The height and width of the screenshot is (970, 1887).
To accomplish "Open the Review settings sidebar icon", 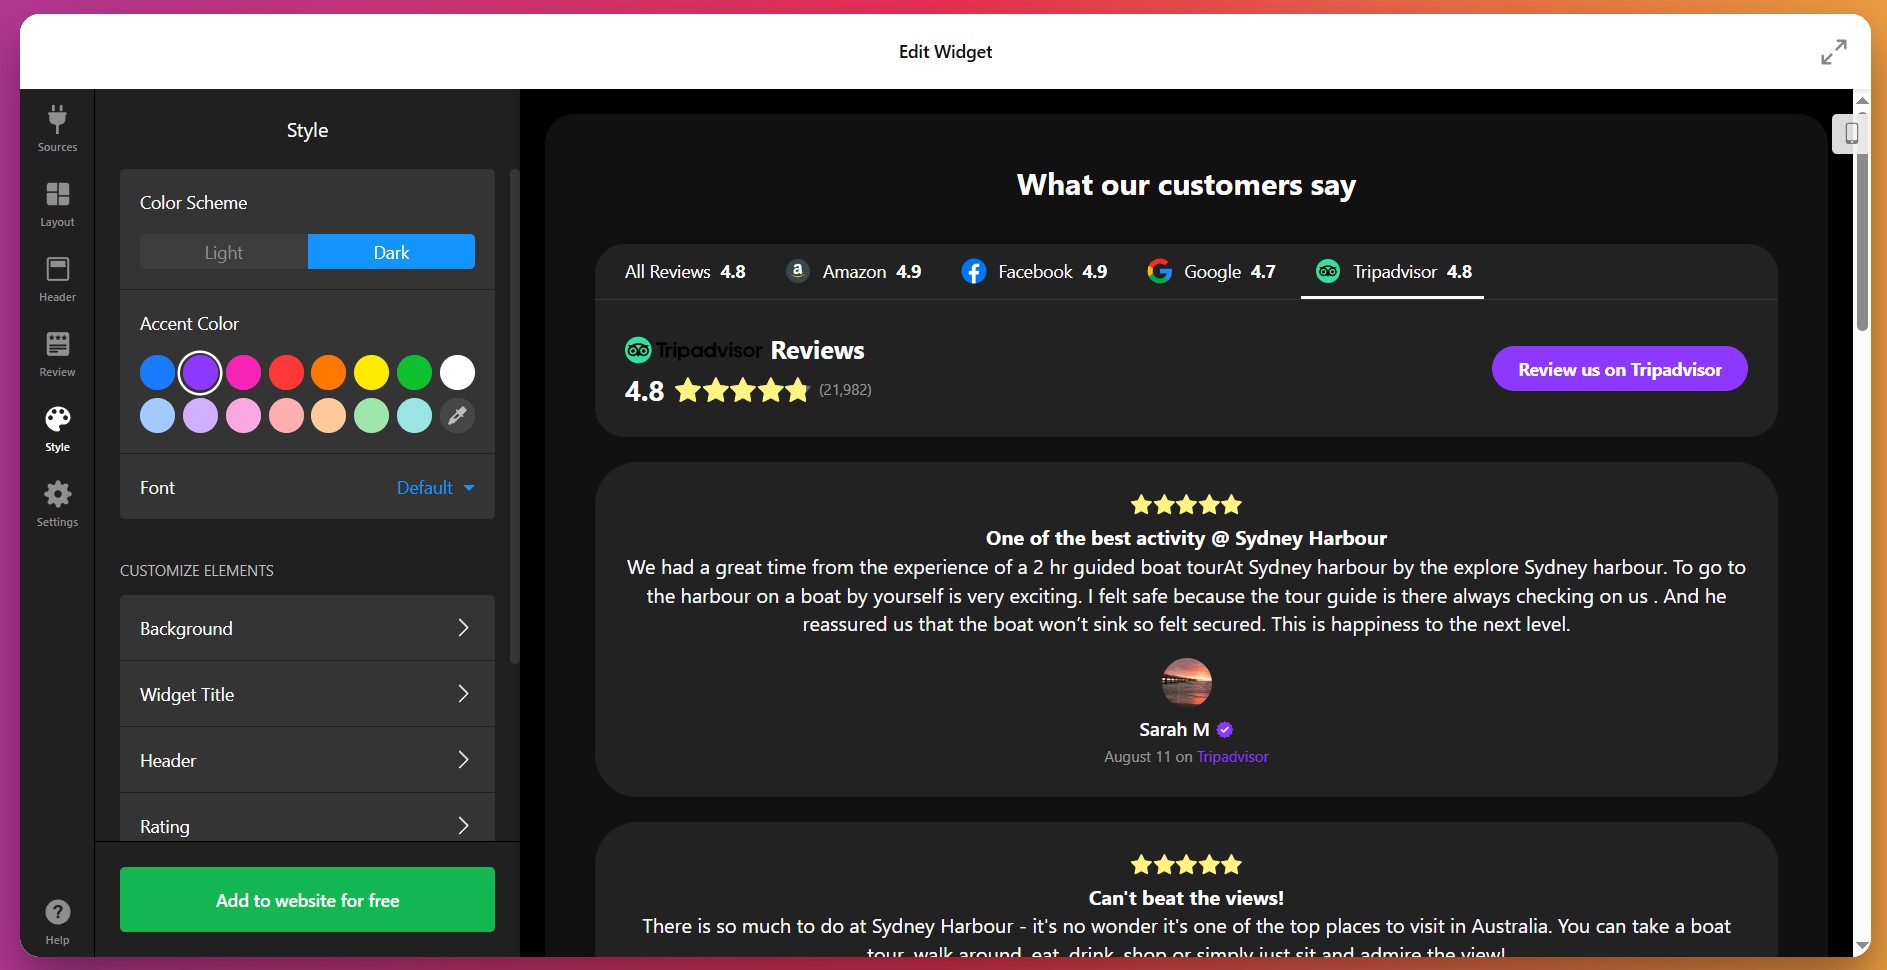I will 57,354.
